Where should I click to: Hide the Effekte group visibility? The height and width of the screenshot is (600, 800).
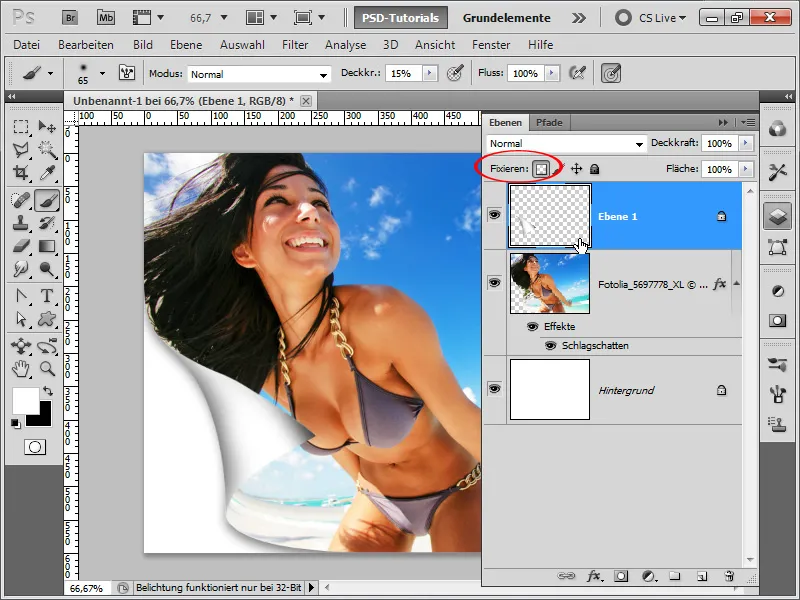[x=532, y=327]
